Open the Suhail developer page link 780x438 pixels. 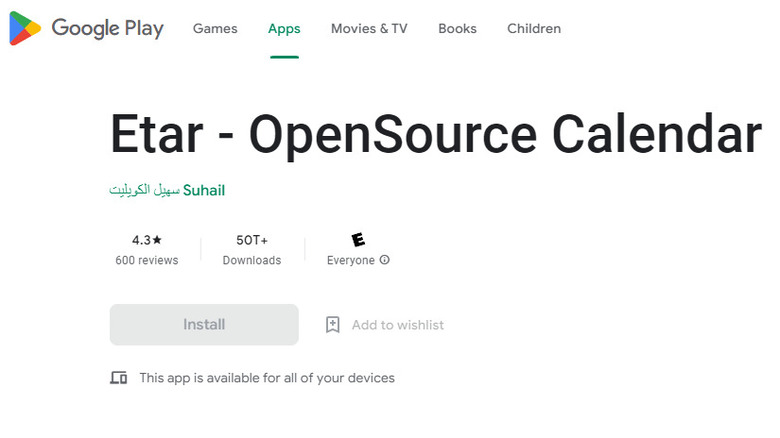[167, 190]
